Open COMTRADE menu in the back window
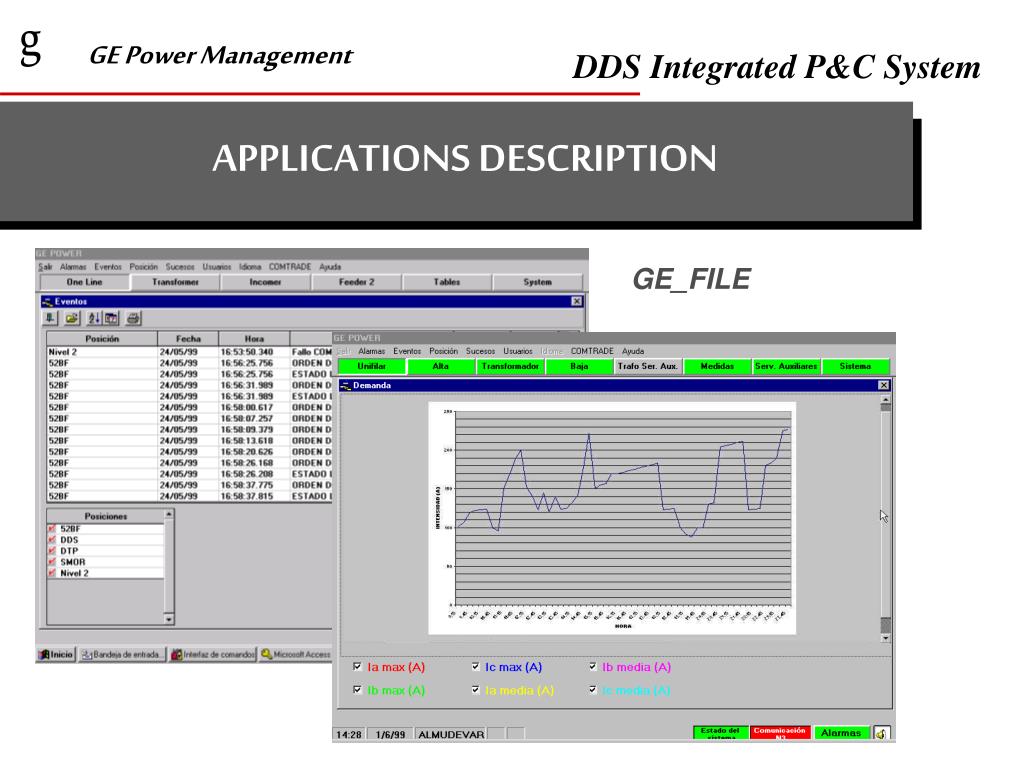 pos(290,267)
